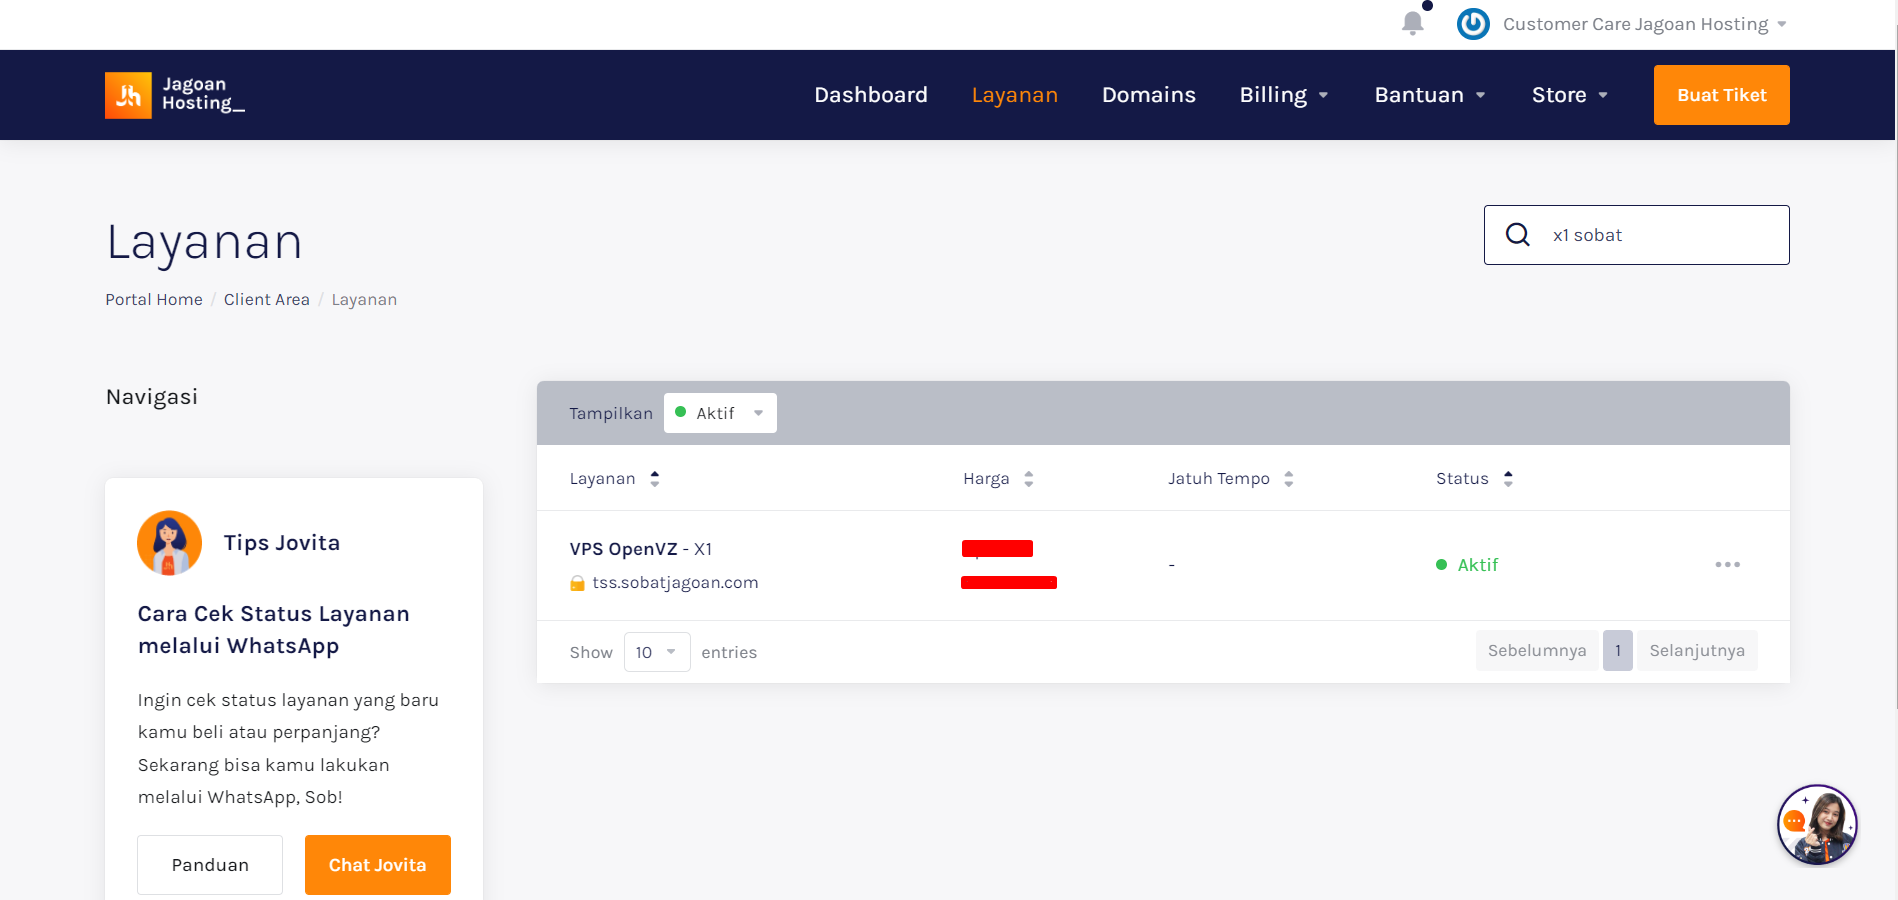
Task: Open the Aktif filter dropdown
Action: coord(720,413)
